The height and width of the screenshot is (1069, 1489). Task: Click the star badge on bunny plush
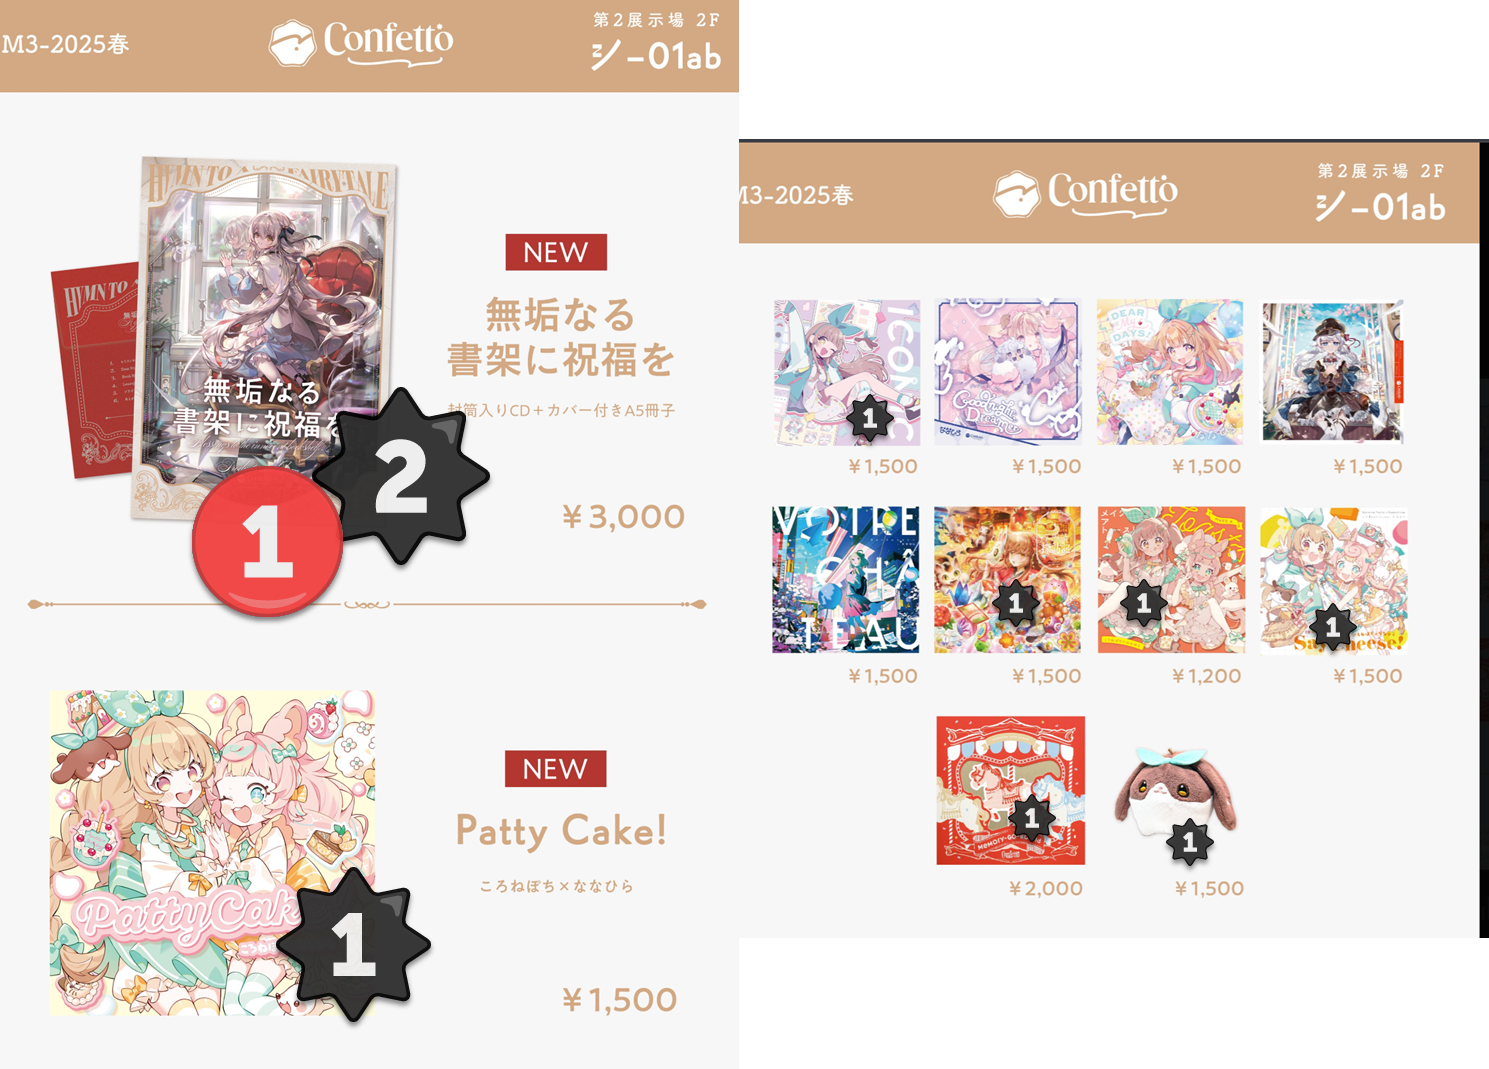click(1190, 843)
